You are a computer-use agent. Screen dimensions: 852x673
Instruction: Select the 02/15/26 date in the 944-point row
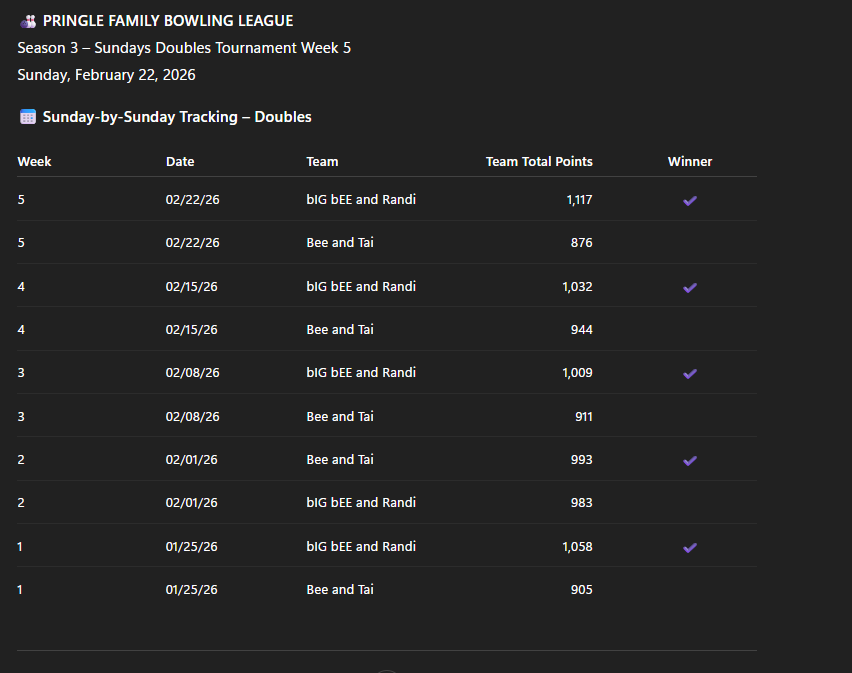pos(192,330)
